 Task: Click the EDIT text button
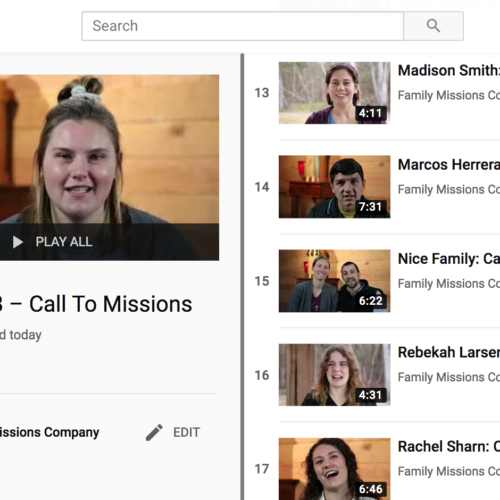tap(186, 432)
